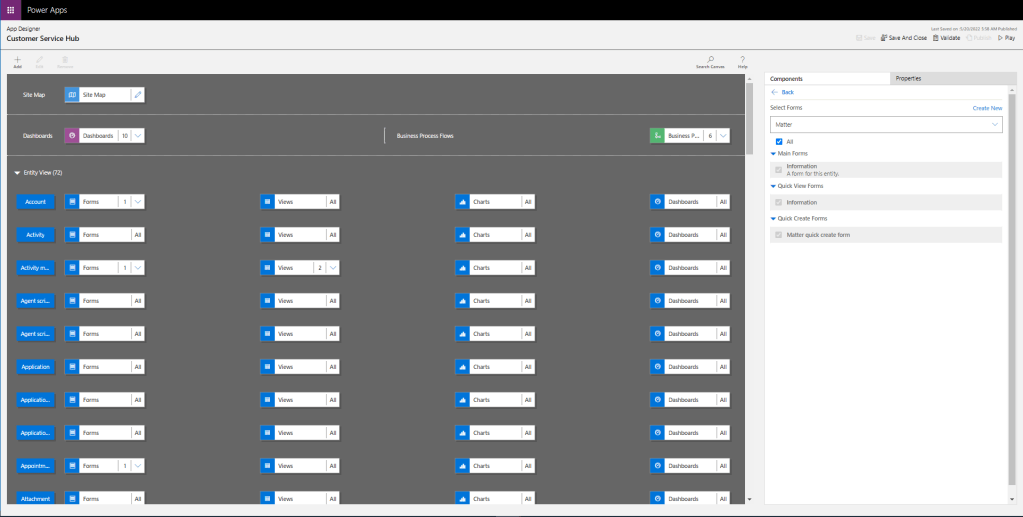Click the Add plus icon in toolbar
The height and width of the screenshot is (517, 1023).
[x=17, y=61]
